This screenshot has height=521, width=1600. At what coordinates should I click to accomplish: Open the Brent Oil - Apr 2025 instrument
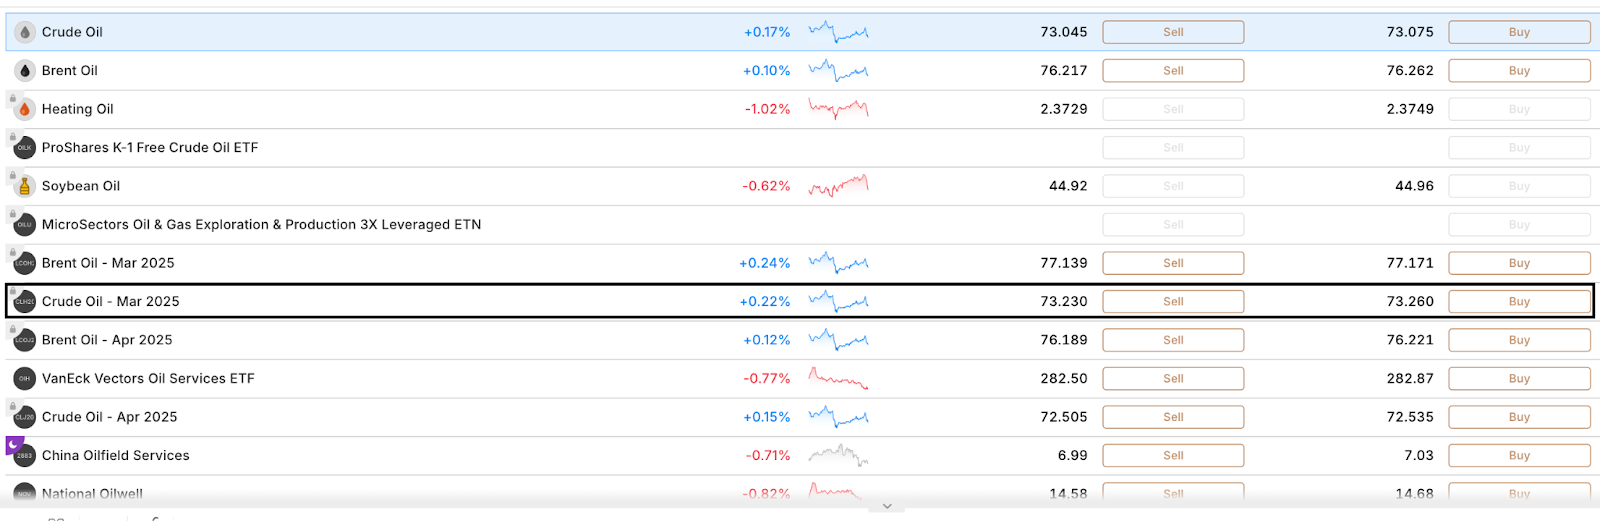107,340
